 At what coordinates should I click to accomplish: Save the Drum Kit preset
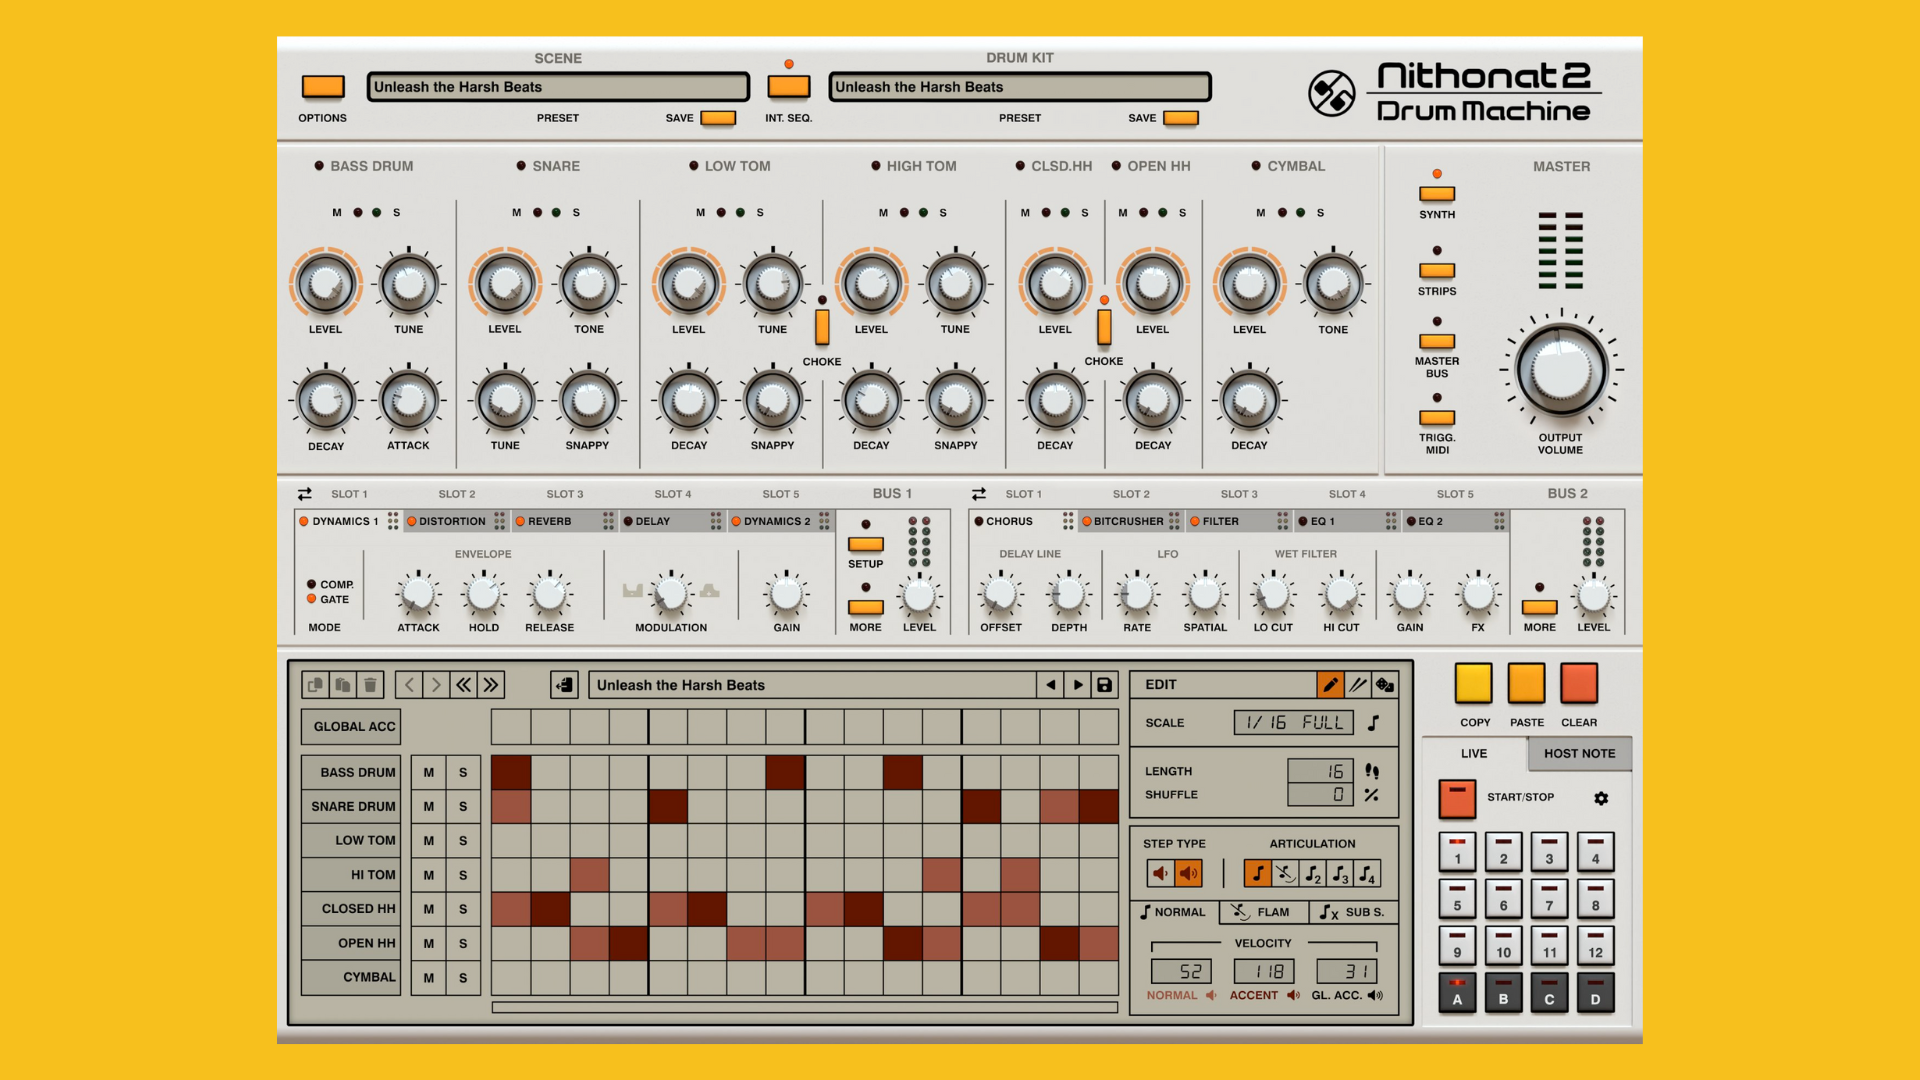click(x=1181, y=118)
